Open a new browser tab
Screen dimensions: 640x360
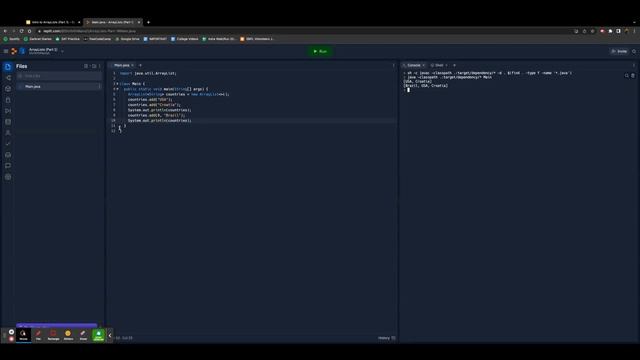click(x=148, y=22)
